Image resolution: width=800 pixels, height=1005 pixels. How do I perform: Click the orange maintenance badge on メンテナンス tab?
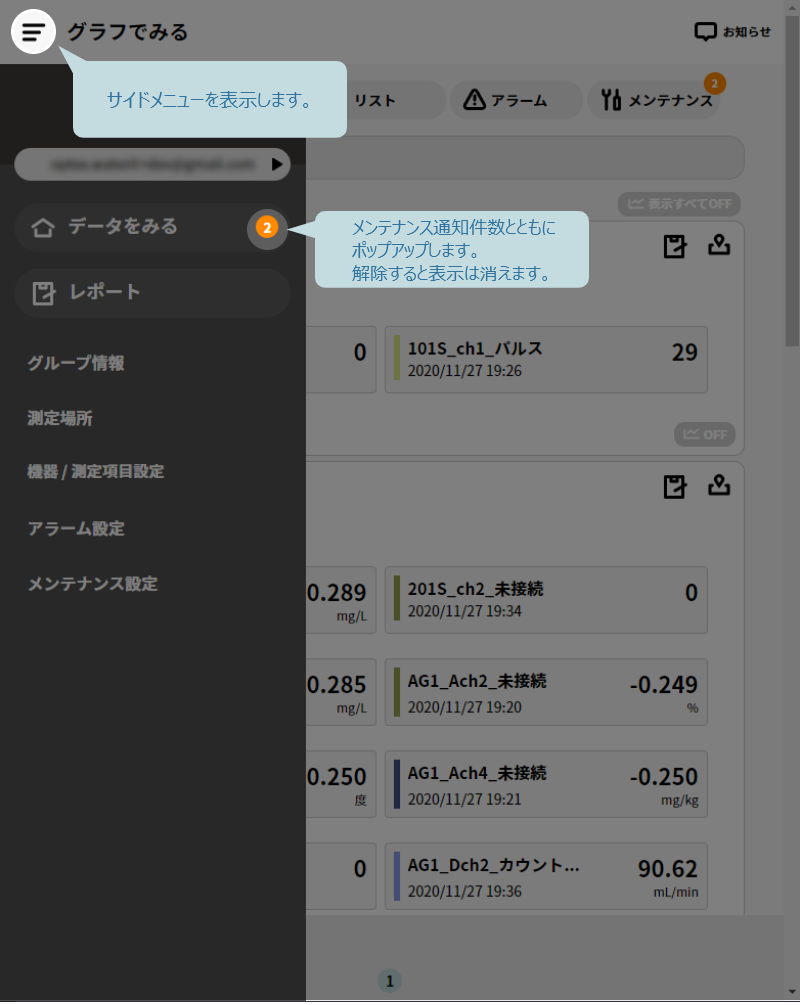coord(715,84)
